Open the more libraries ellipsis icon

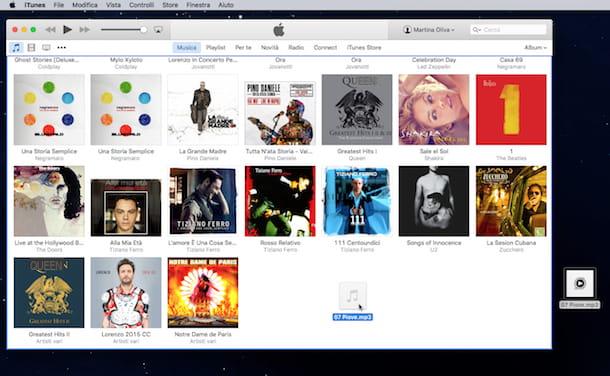61,47
